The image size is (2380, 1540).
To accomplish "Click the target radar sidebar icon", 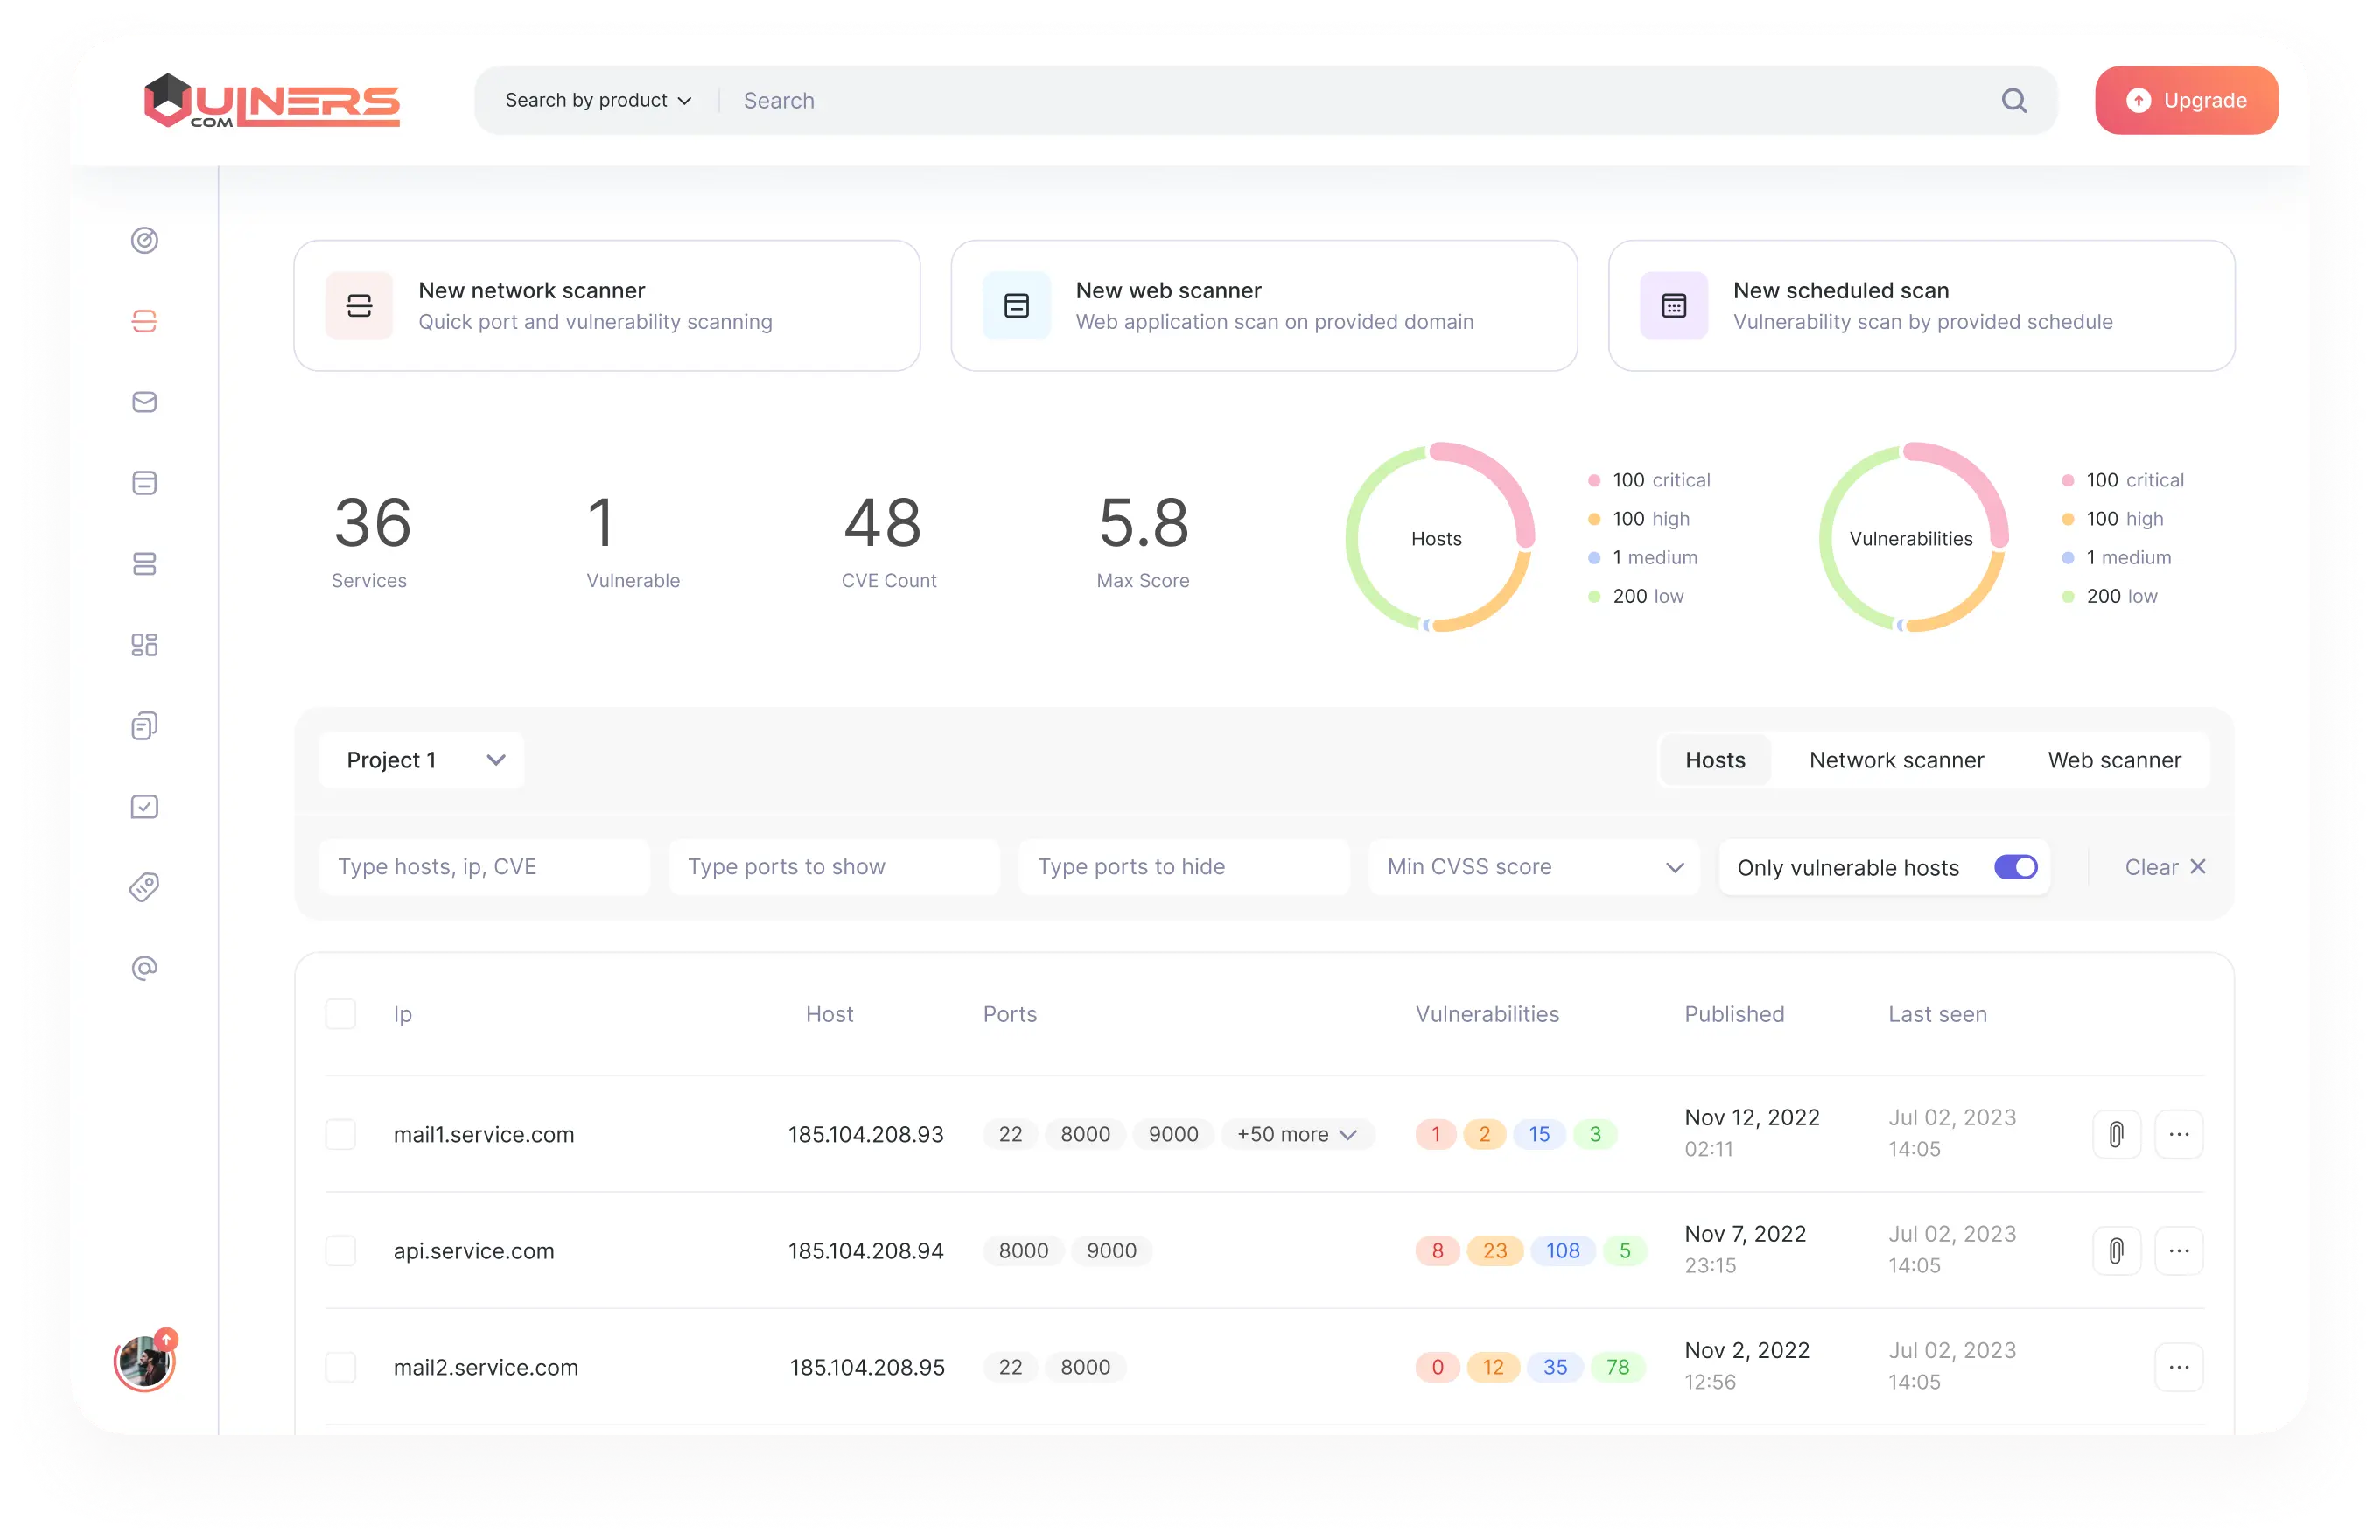I will 145,240.
